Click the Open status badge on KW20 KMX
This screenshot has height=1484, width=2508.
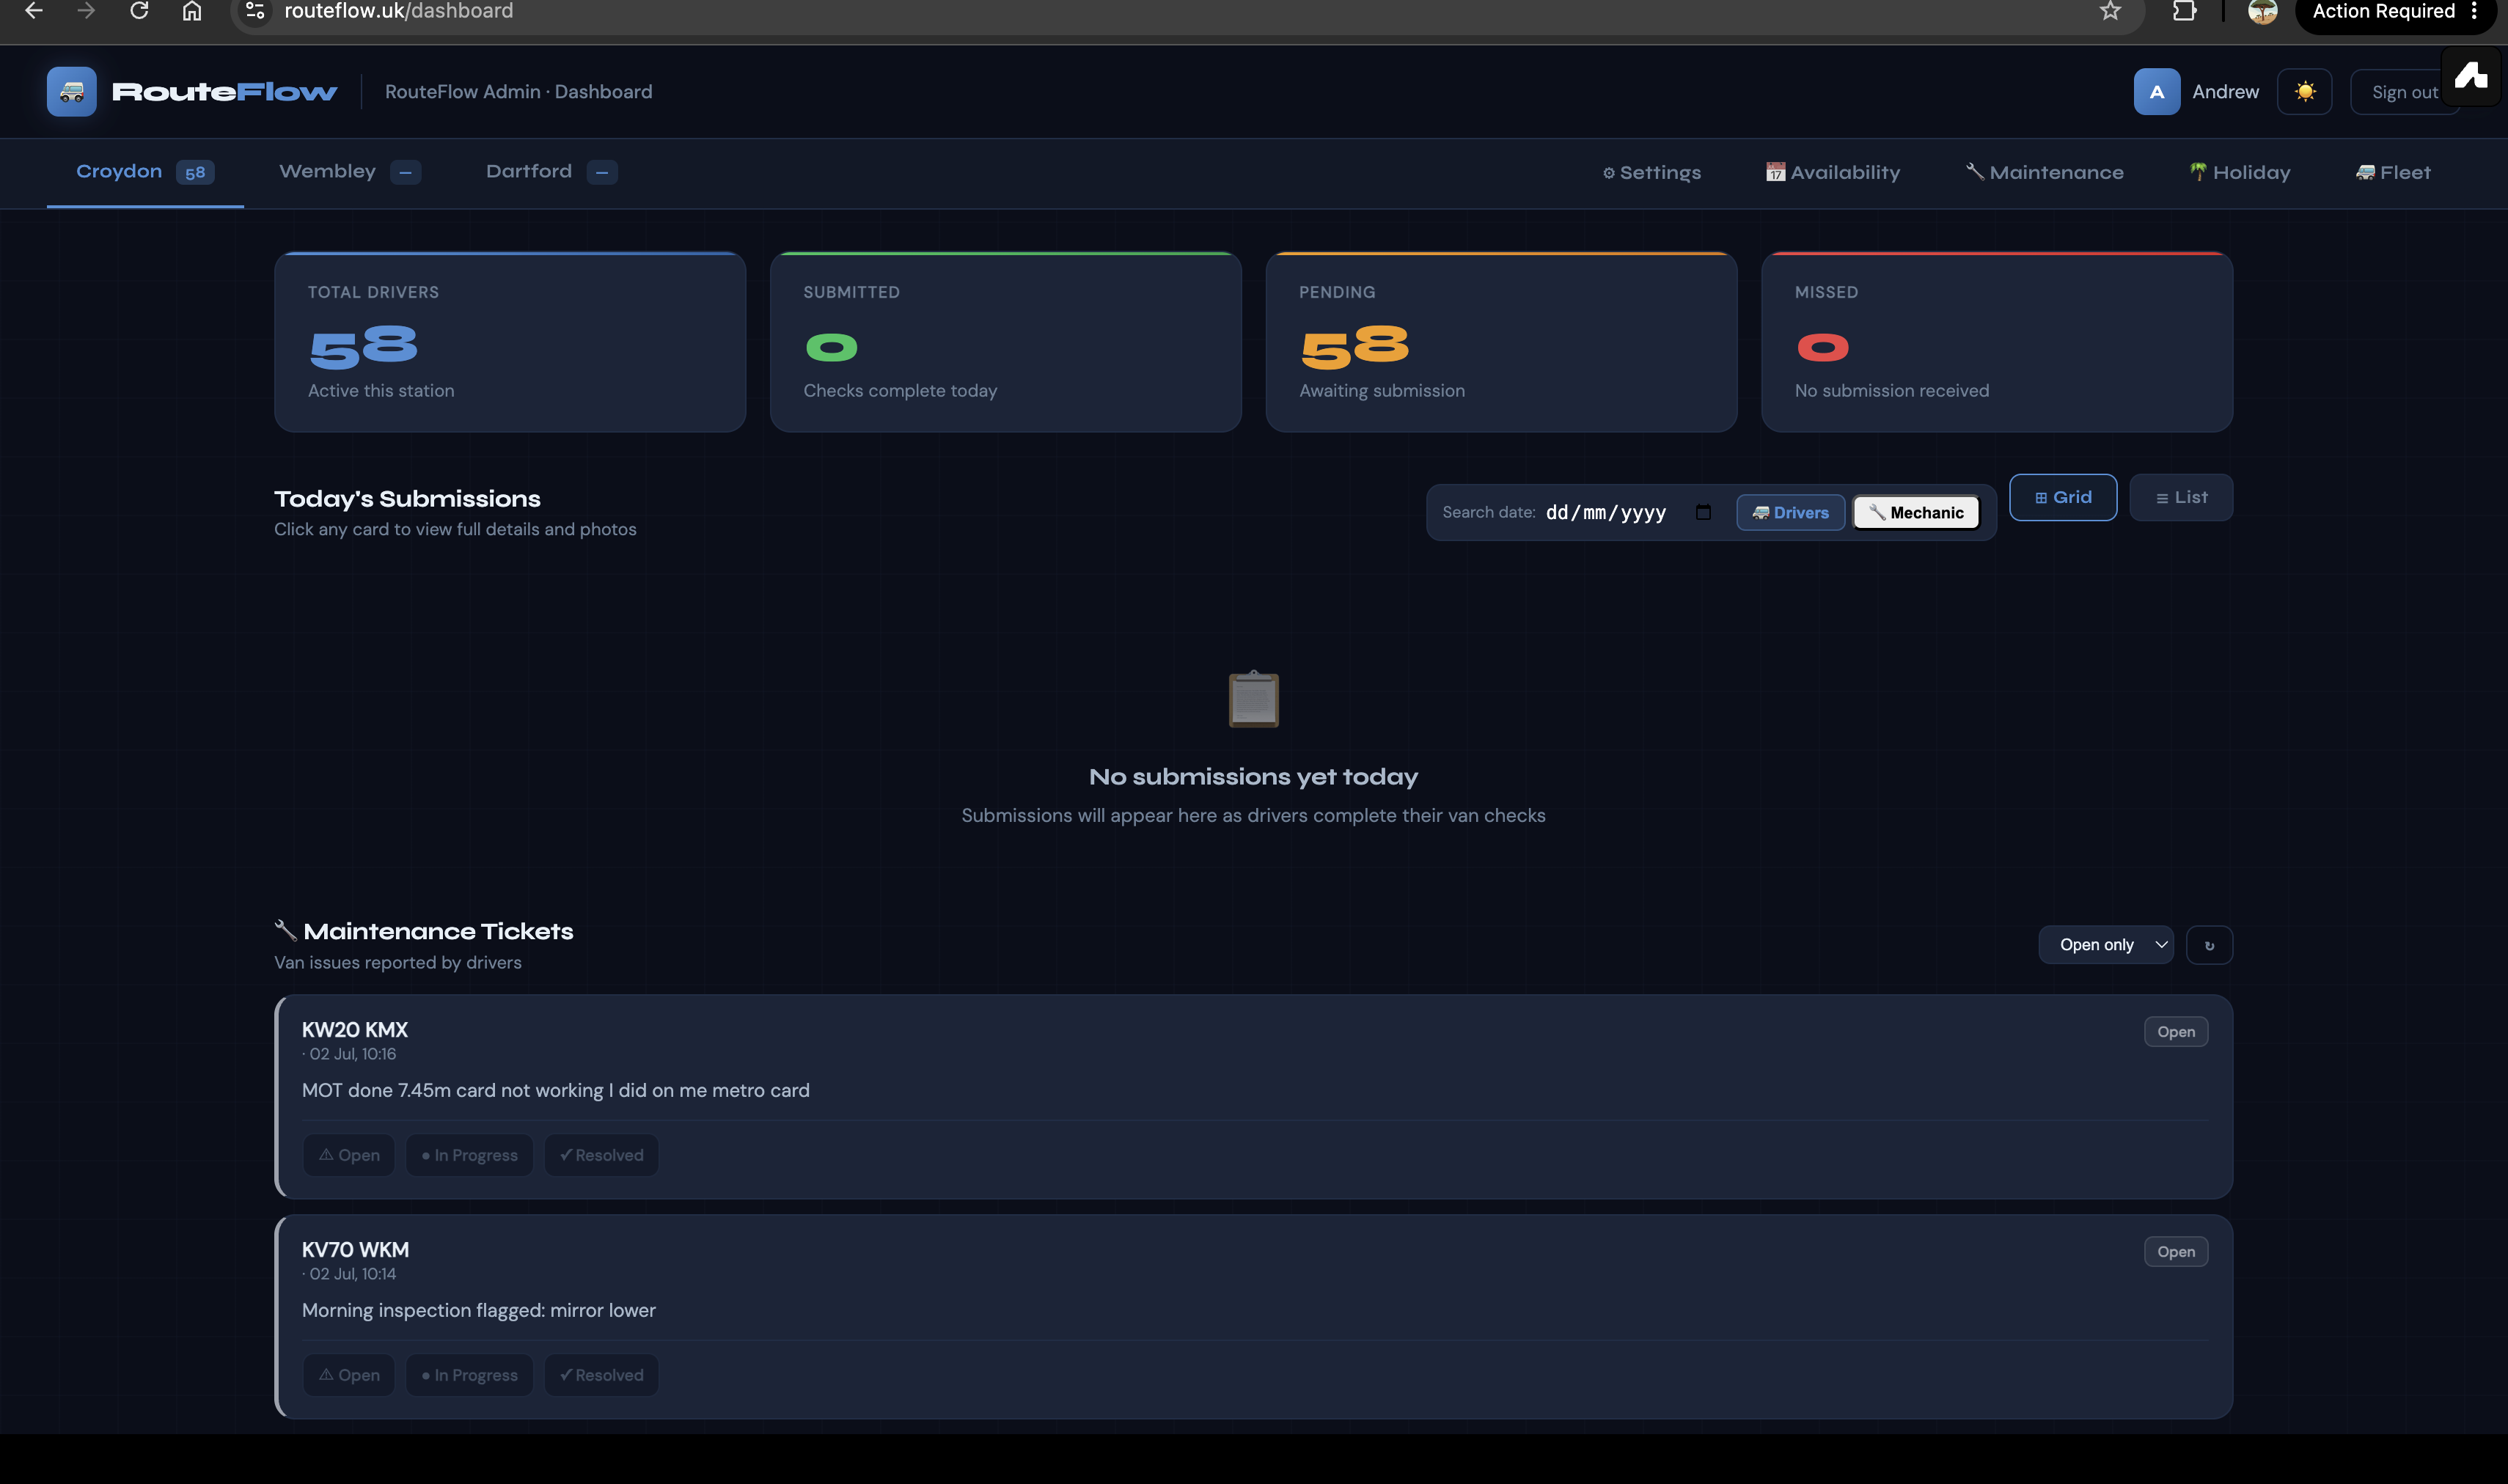point(2176,1031)
